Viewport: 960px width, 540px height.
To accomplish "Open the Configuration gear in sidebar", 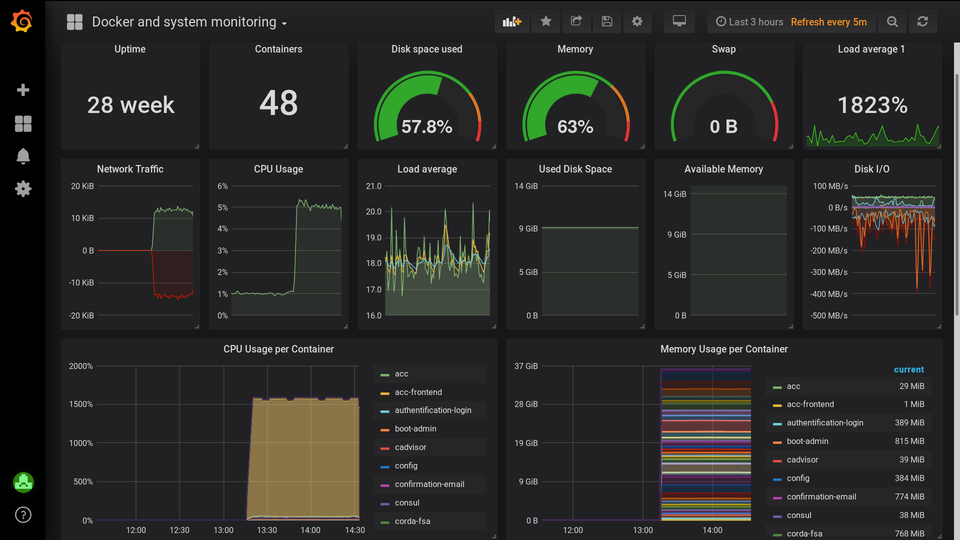I will coord(23,189).
